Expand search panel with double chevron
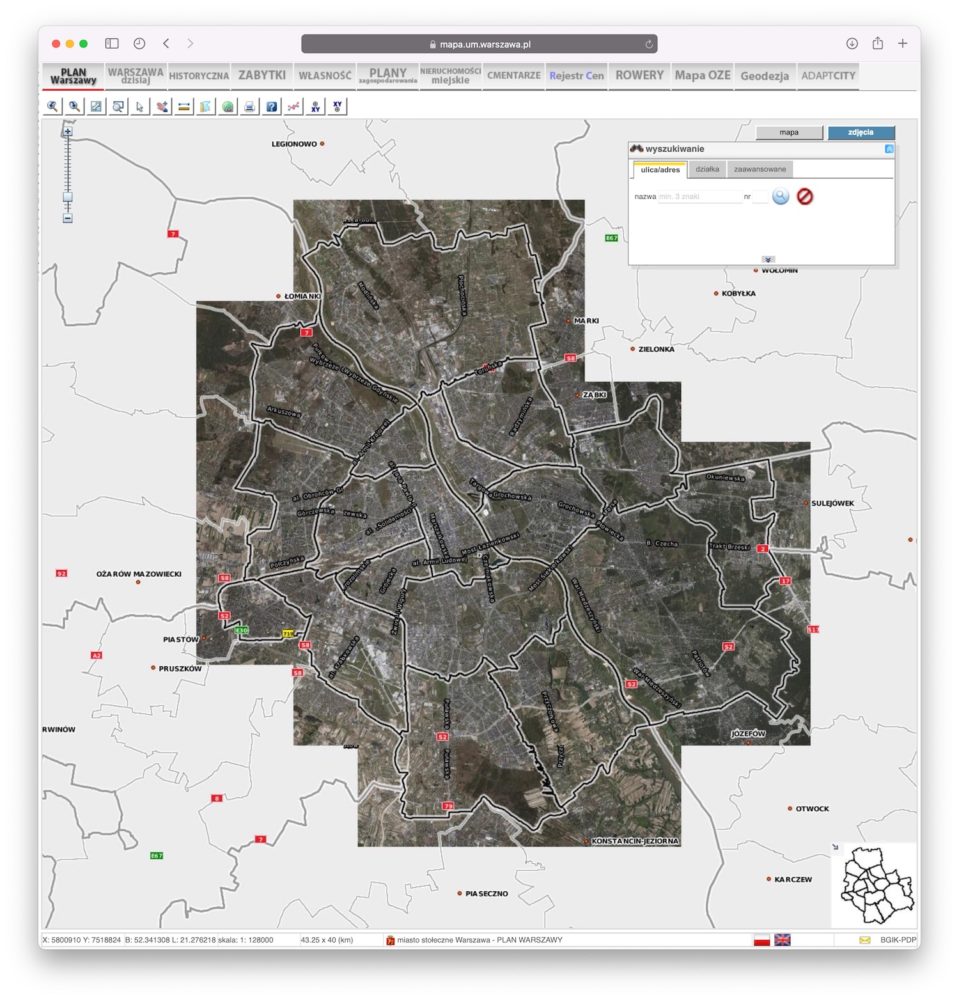The image size is (959, 1000). click(768, 260)
